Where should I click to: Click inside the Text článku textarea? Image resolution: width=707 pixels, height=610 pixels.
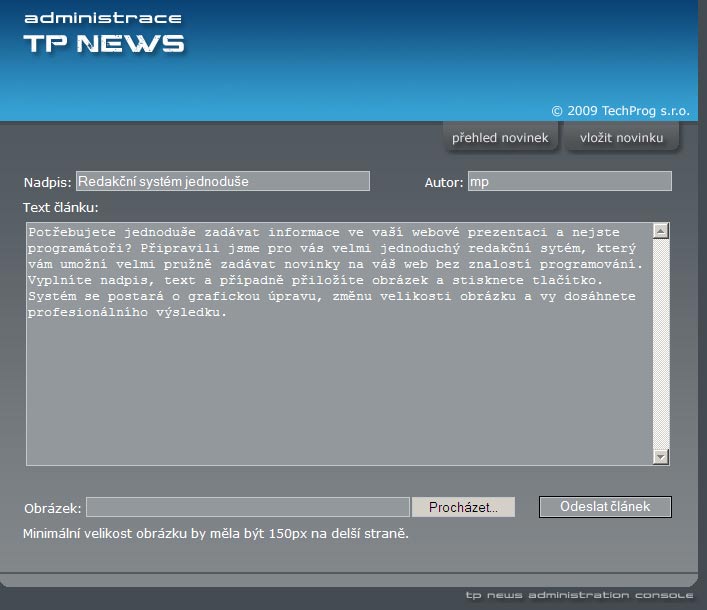pyautogui.click(x=339, y=344)
